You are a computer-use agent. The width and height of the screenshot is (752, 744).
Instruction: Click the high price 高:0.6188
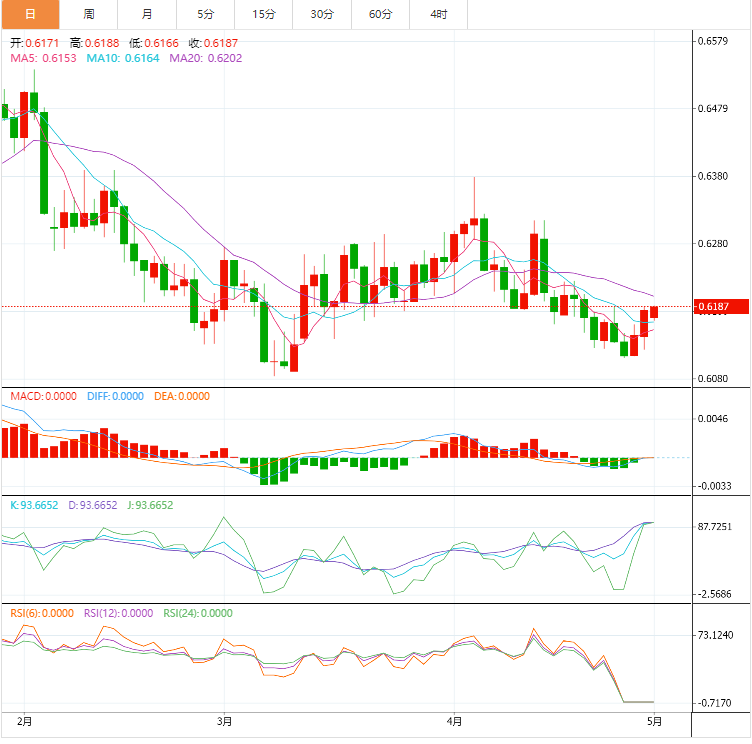click(x=94, y=43)
